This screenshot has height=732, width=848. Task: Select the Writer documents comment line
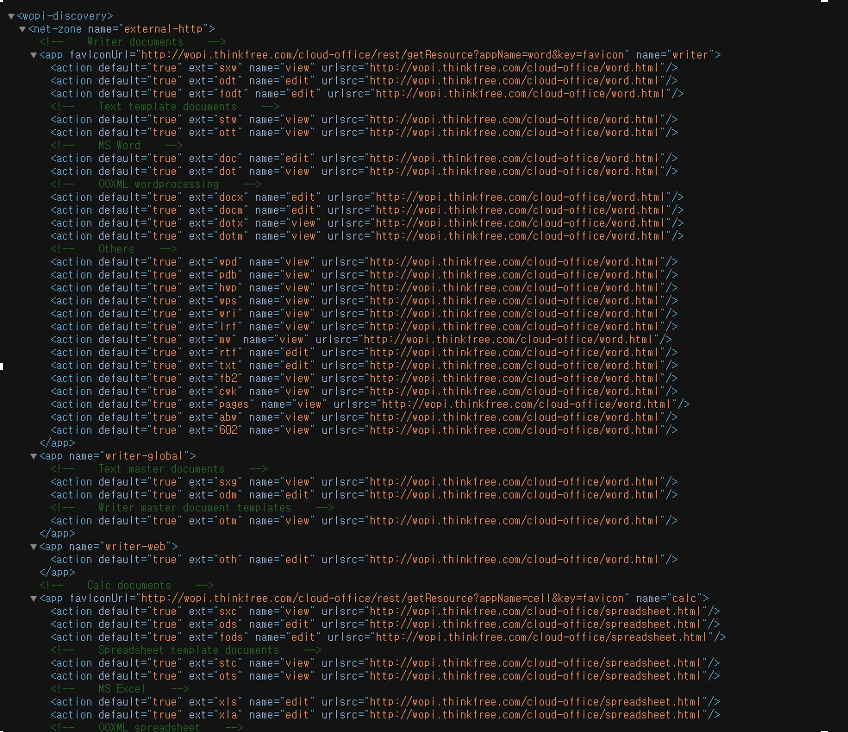(133, 42)
